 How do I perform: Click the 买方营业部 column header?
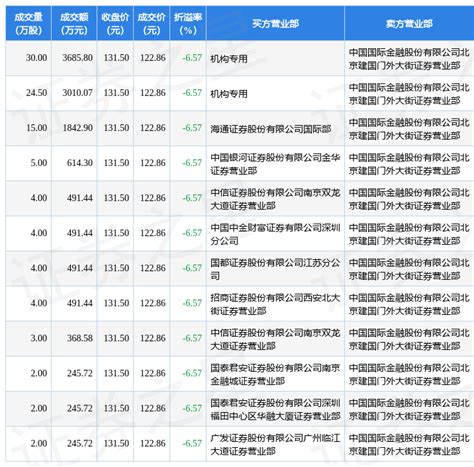coord(275,24)
